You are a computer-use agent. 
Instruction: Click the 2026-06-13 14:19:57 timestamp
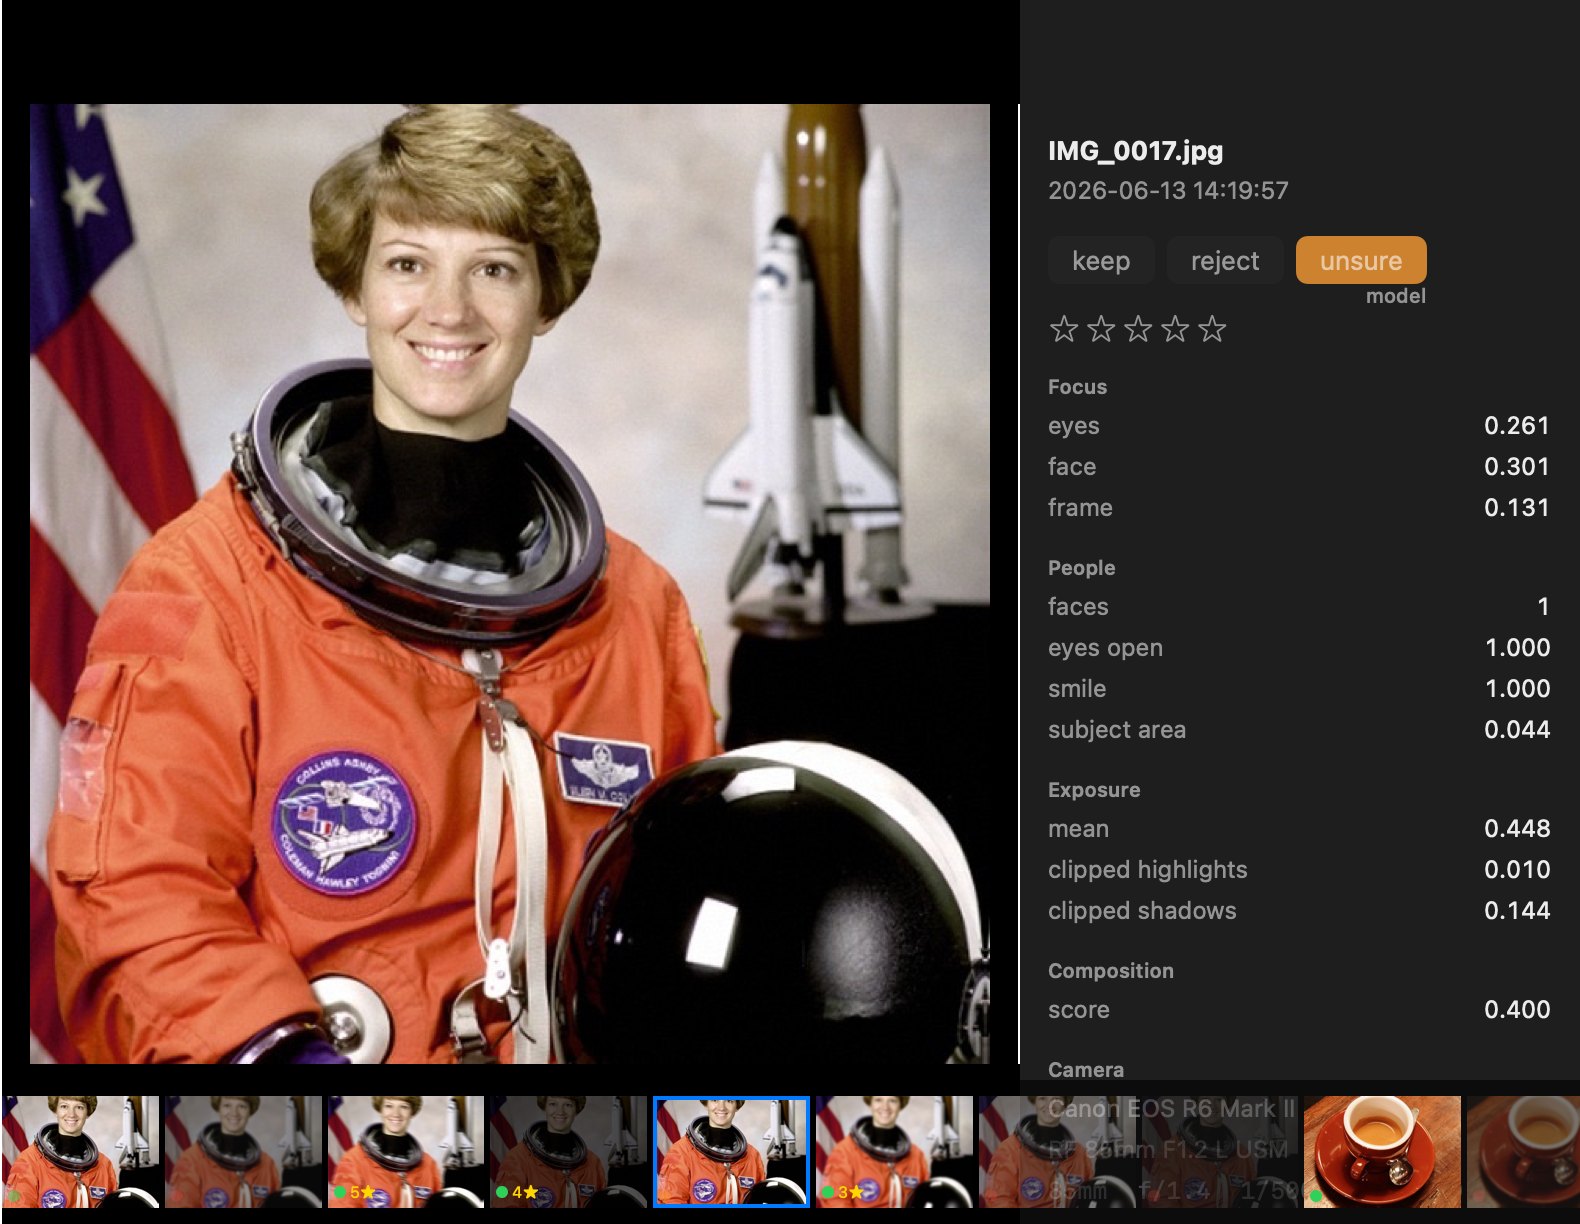click(x=1168, y=190)
